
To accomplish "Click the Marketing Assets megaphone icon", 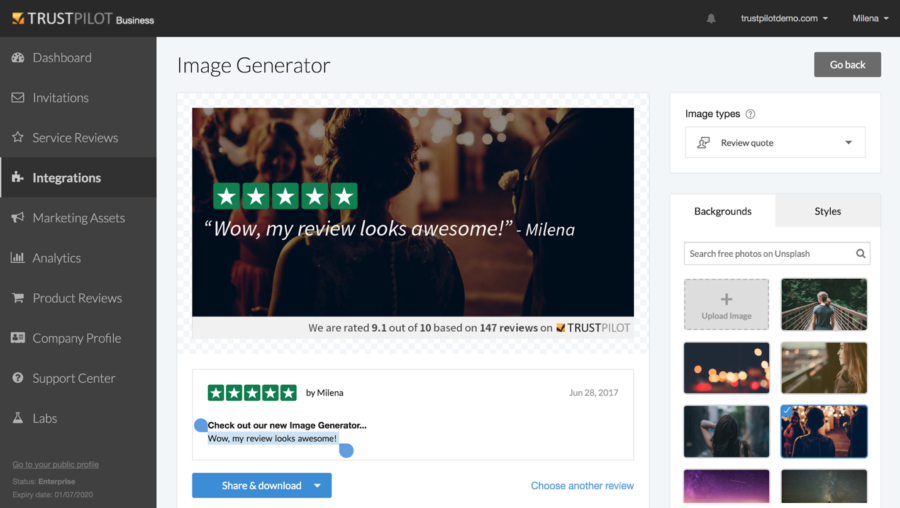I will (18, 218).
